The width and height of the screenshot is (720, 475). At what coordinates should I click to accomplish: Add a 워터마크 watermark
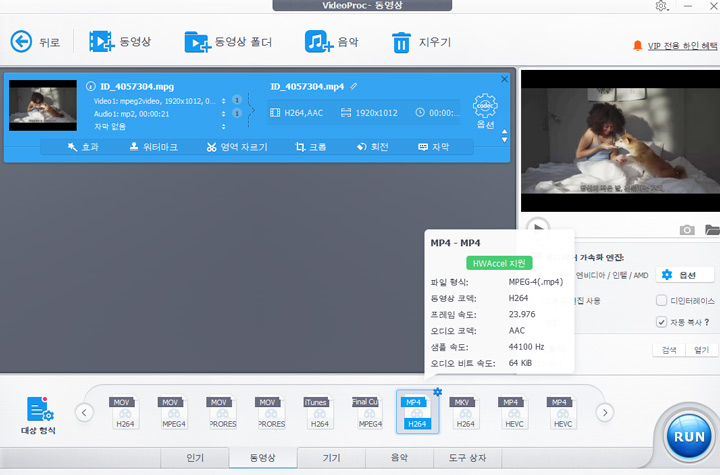click(153, 147)
